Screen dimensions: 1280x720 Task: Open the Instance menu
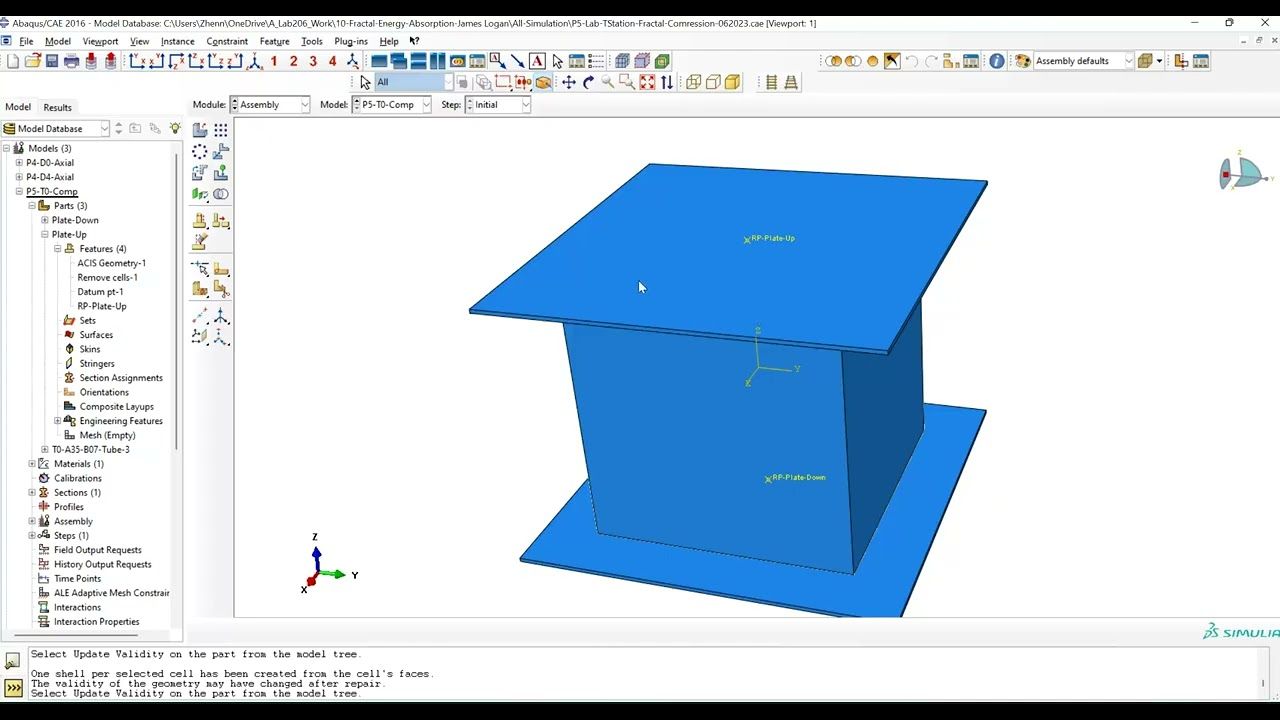178,41
